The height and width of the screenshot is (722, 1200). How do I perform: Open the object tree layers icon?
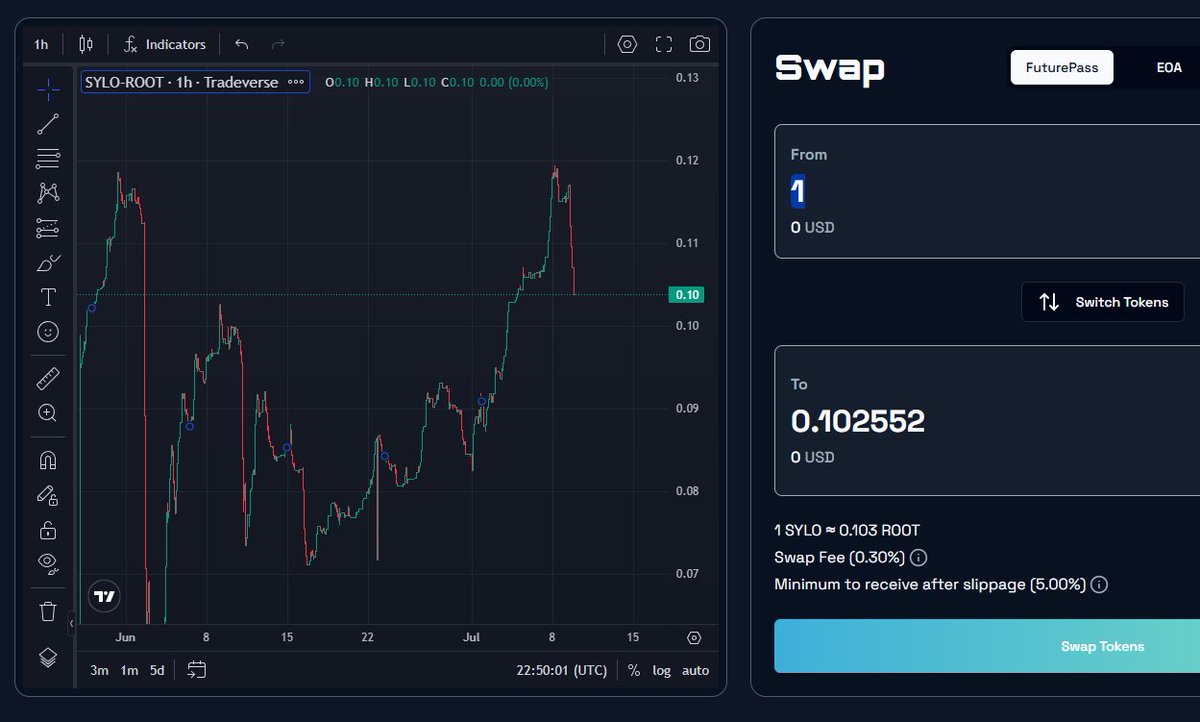pyautogui.click(x=47, y=657)
